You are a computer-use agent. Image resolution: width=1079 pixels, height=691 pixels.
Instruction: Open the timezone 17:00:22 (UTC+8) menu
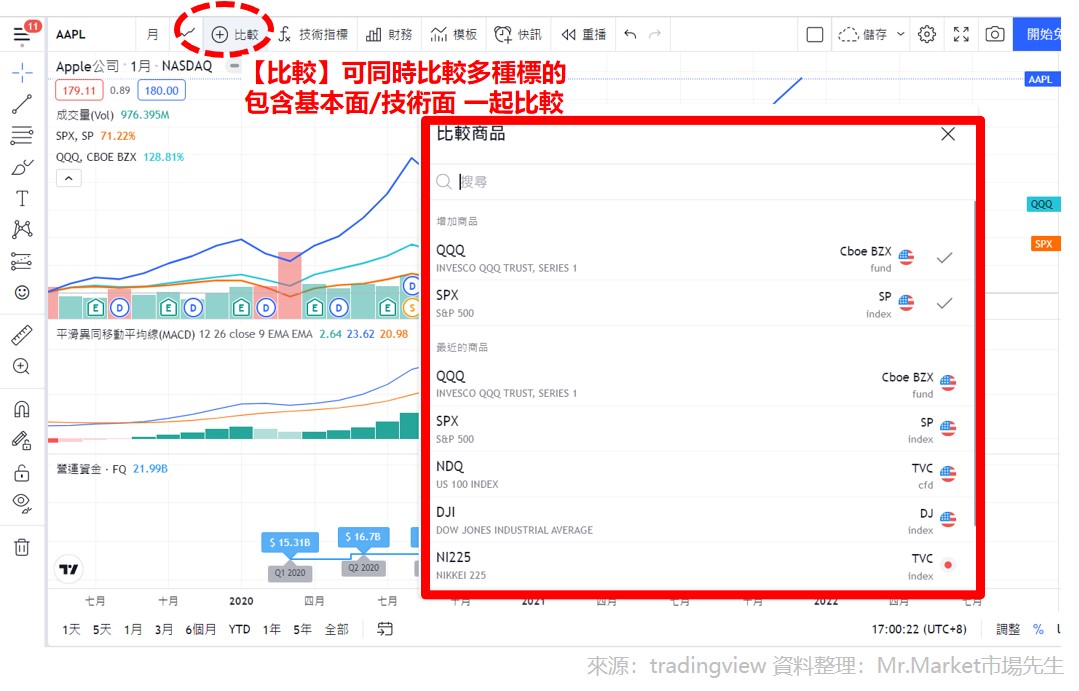pyautogui.click(x=919, y=629)
